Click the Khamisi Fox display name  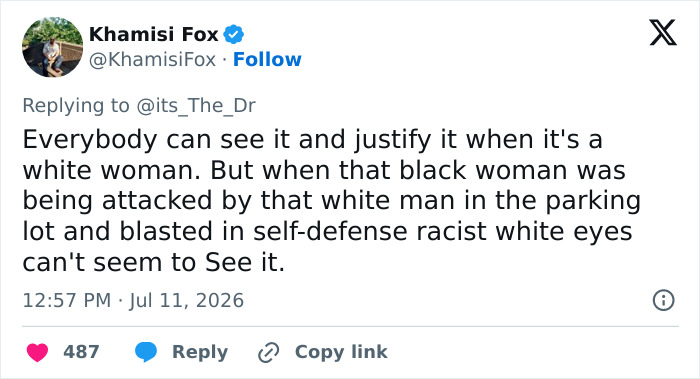pyautogui.click(x=154, y=34)
